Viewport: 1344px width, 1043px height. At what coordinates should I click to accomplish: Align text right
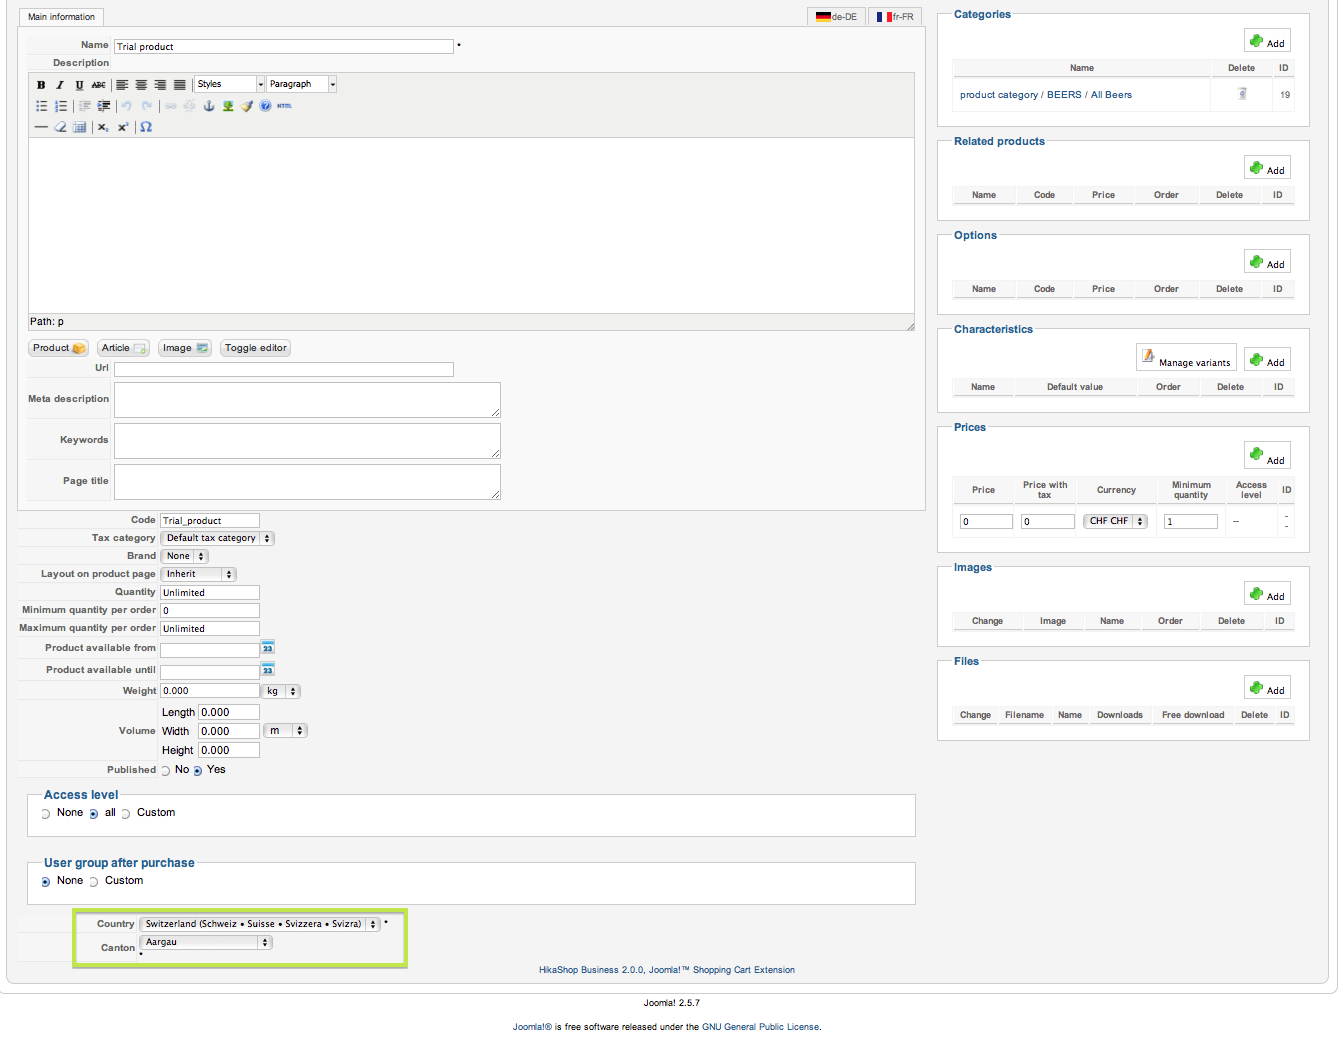tap(160, 85)
